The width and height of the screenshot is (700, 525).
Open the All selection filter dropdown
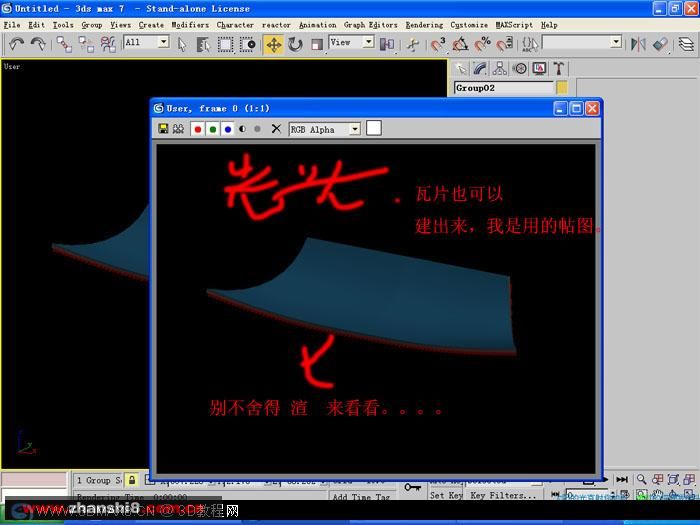point(163,42)
